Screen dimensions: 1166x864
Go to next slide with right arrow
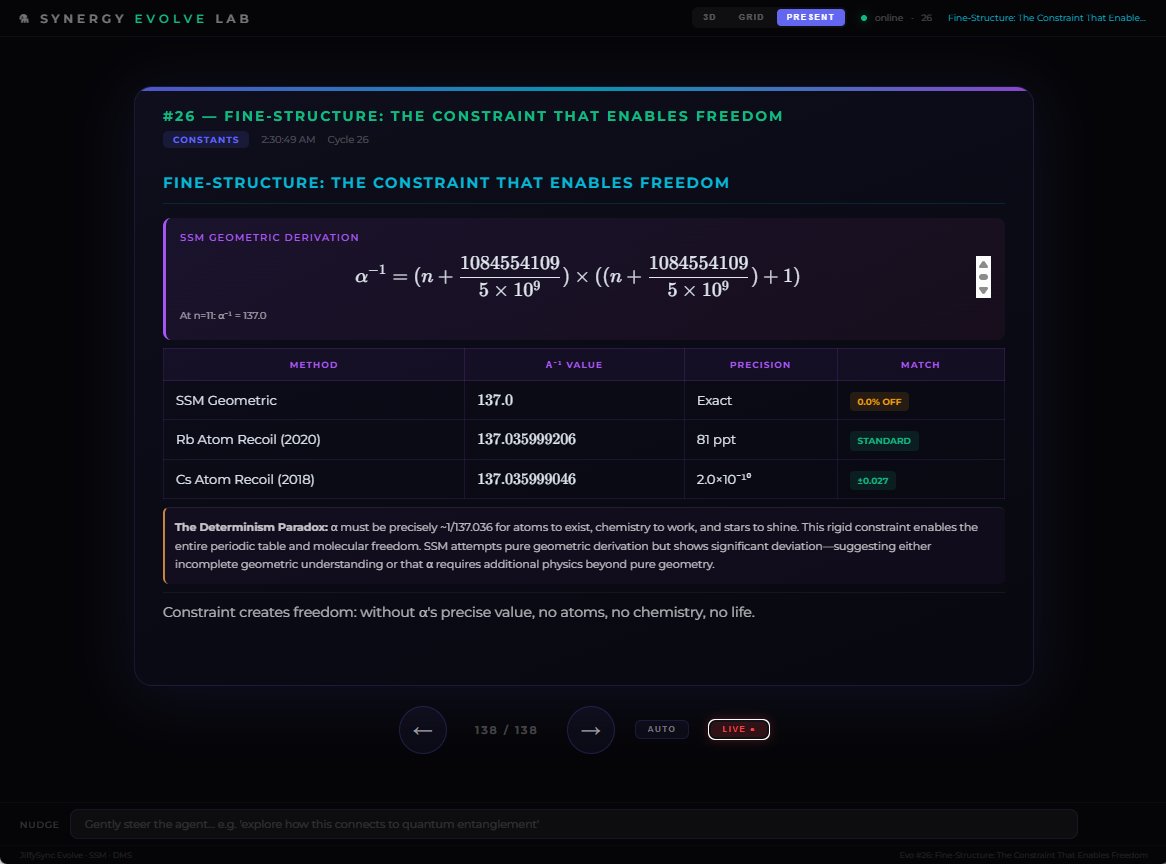point(590,730)
